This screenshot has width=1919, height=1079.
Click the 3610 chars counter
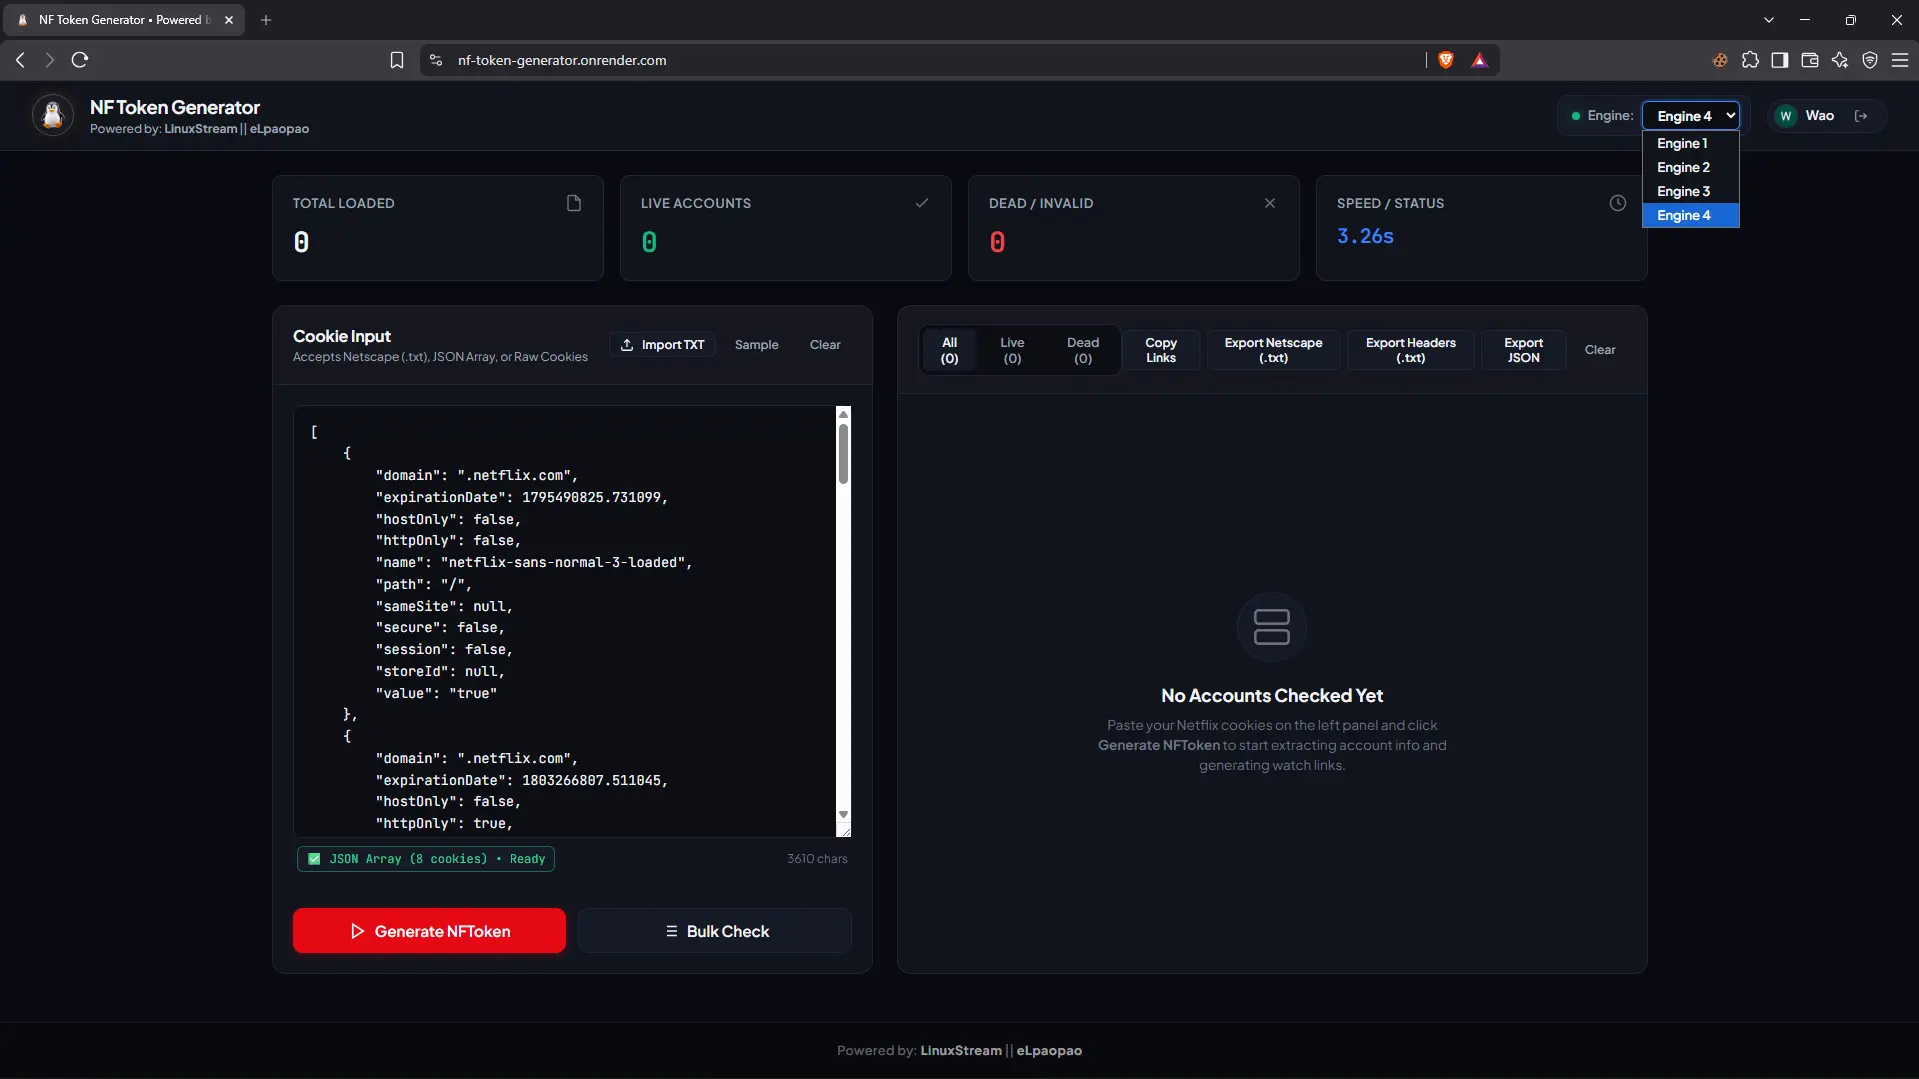coord(817,859)
